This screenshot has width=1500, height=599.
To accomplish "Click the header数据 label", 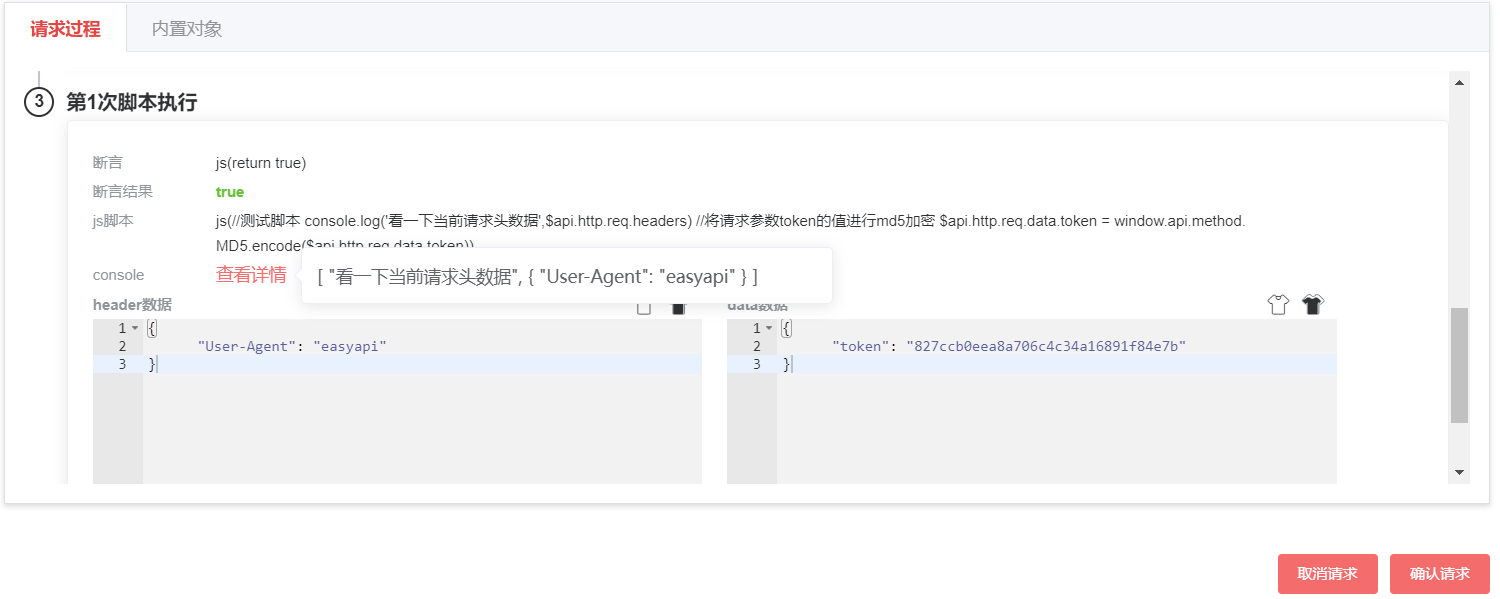I will (132, 305).
